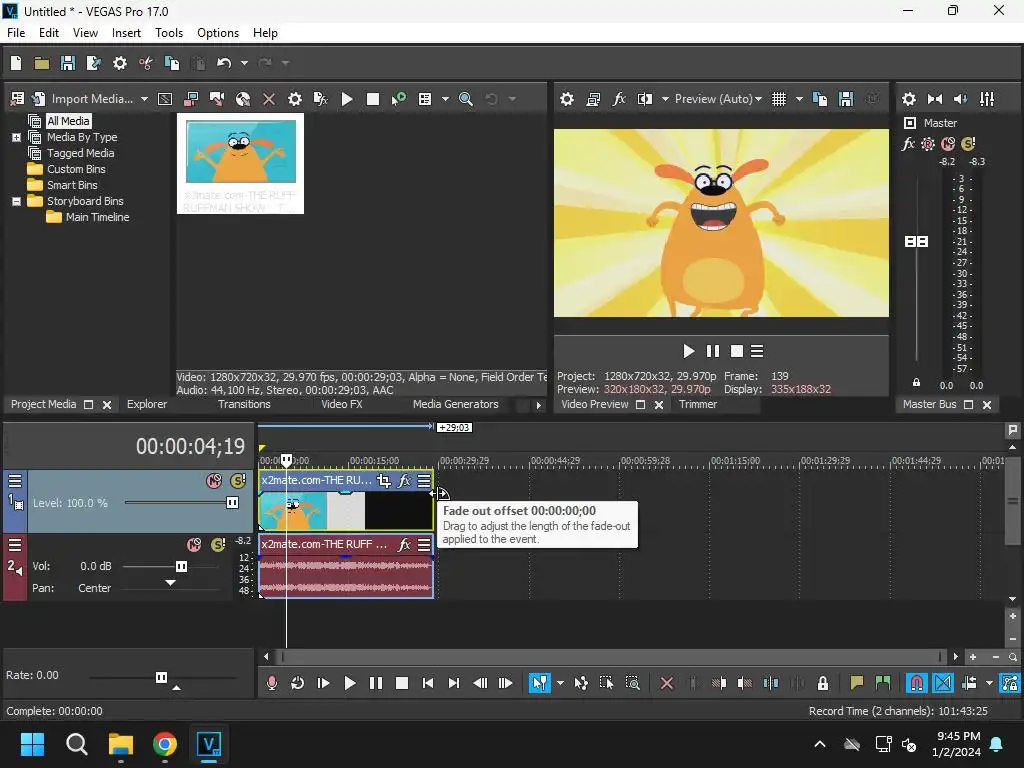Play video in the preview window

click(x=688, y=351)
